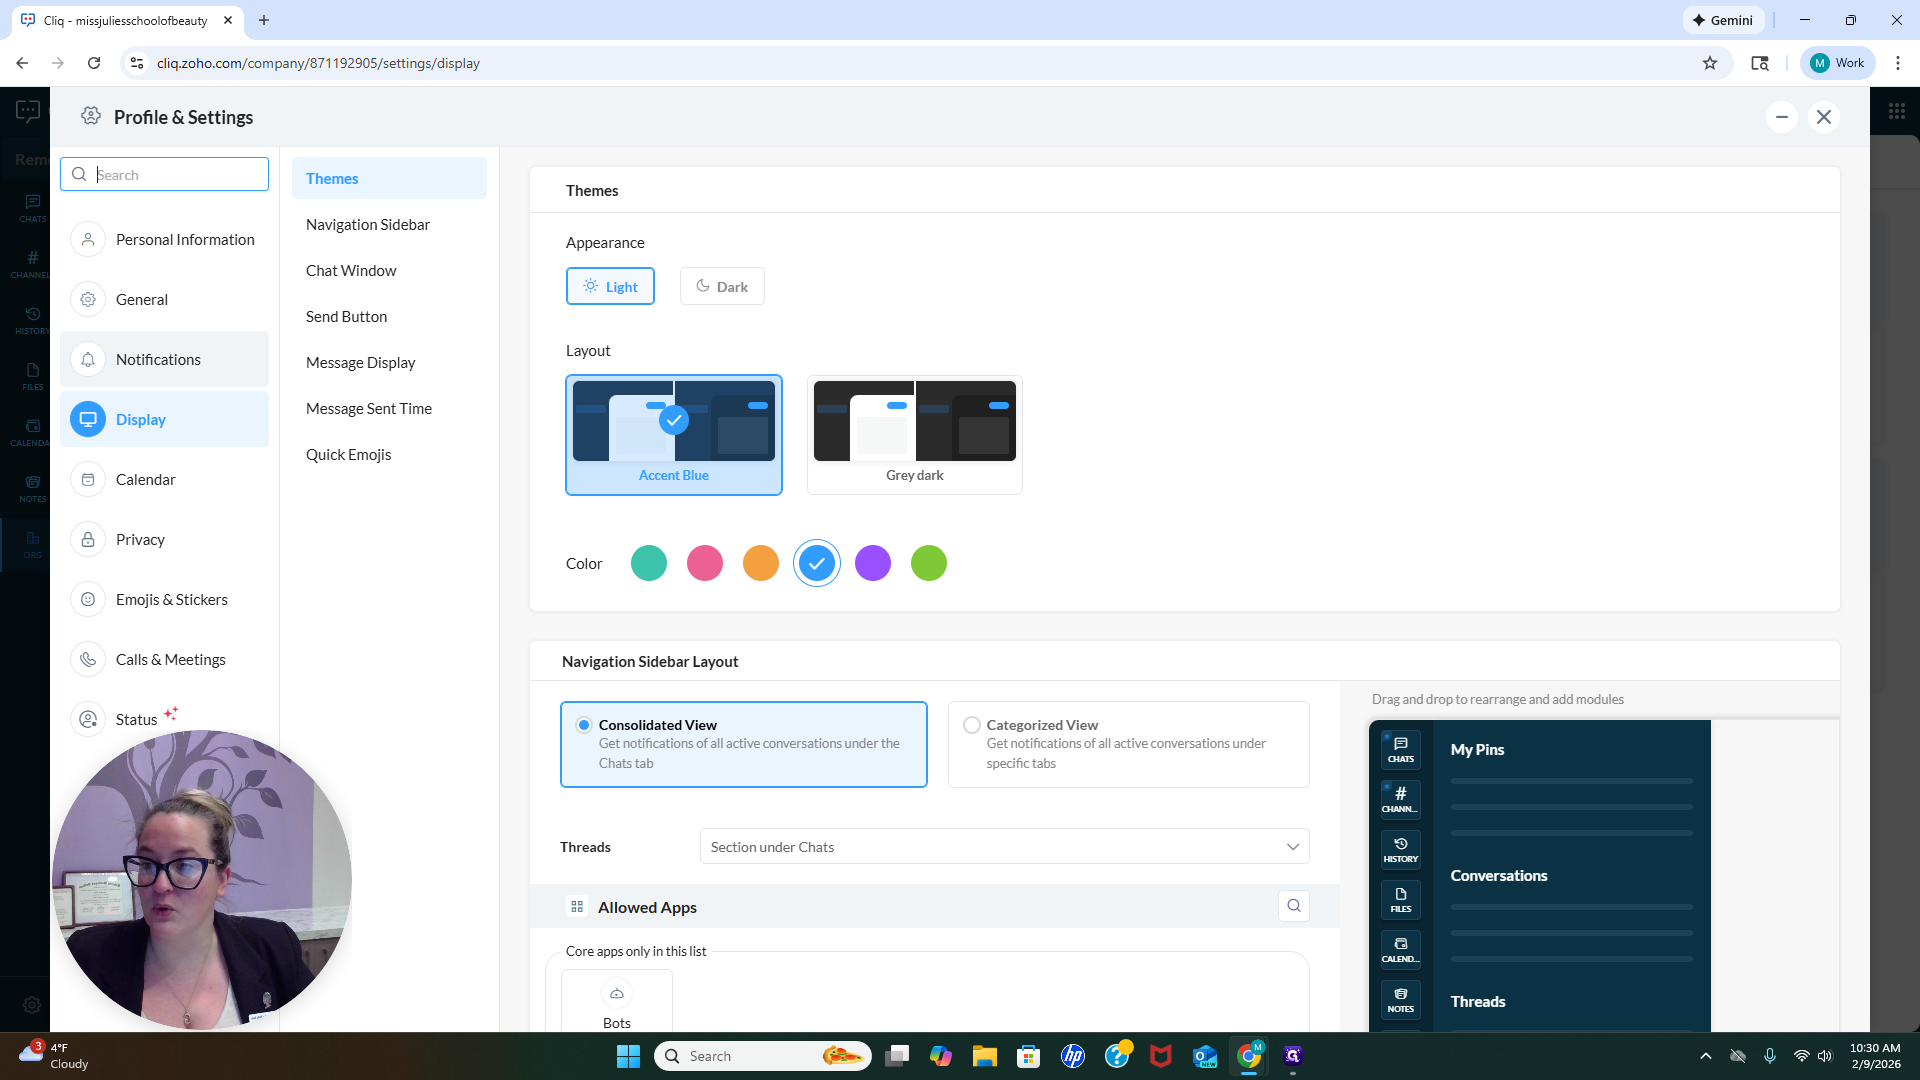Show hidden system tray icons
Image resolution: width=1920 pixels, height=1080 pixels.
coord(1706,1056)
